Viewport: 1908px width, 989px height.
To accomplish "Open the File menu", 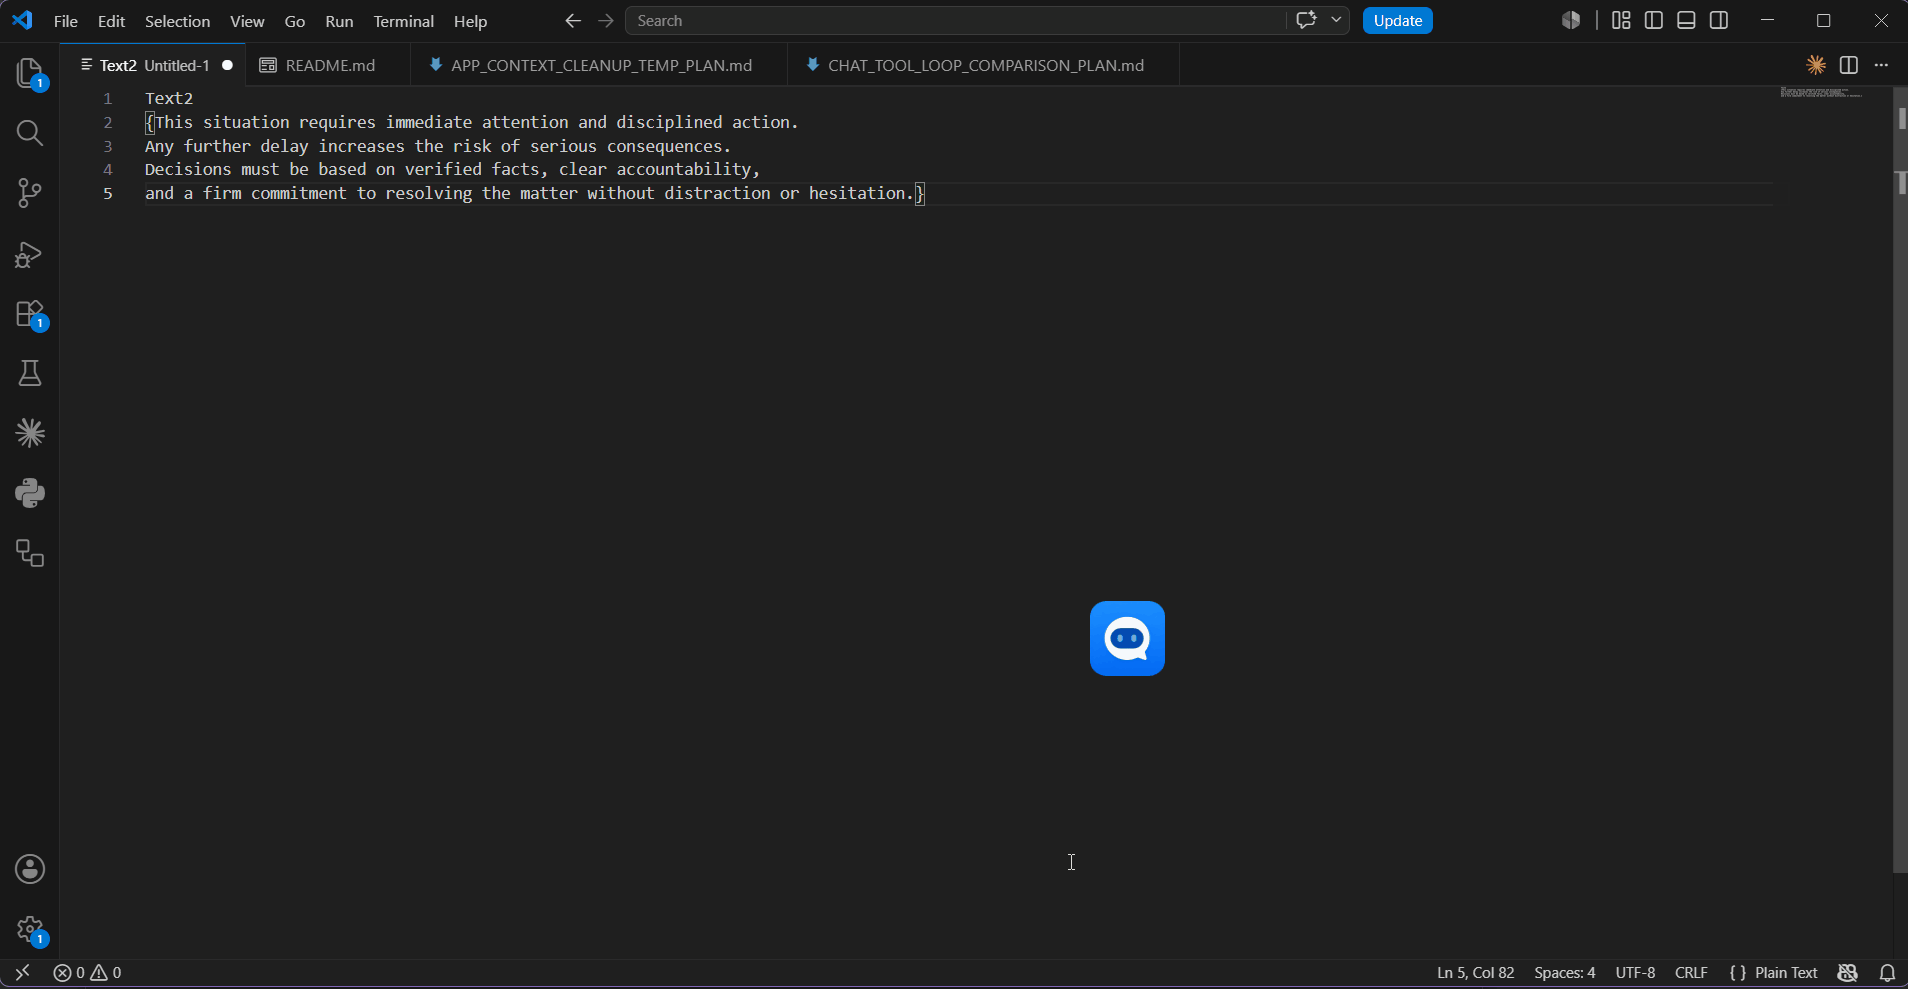I will point(66,21).
